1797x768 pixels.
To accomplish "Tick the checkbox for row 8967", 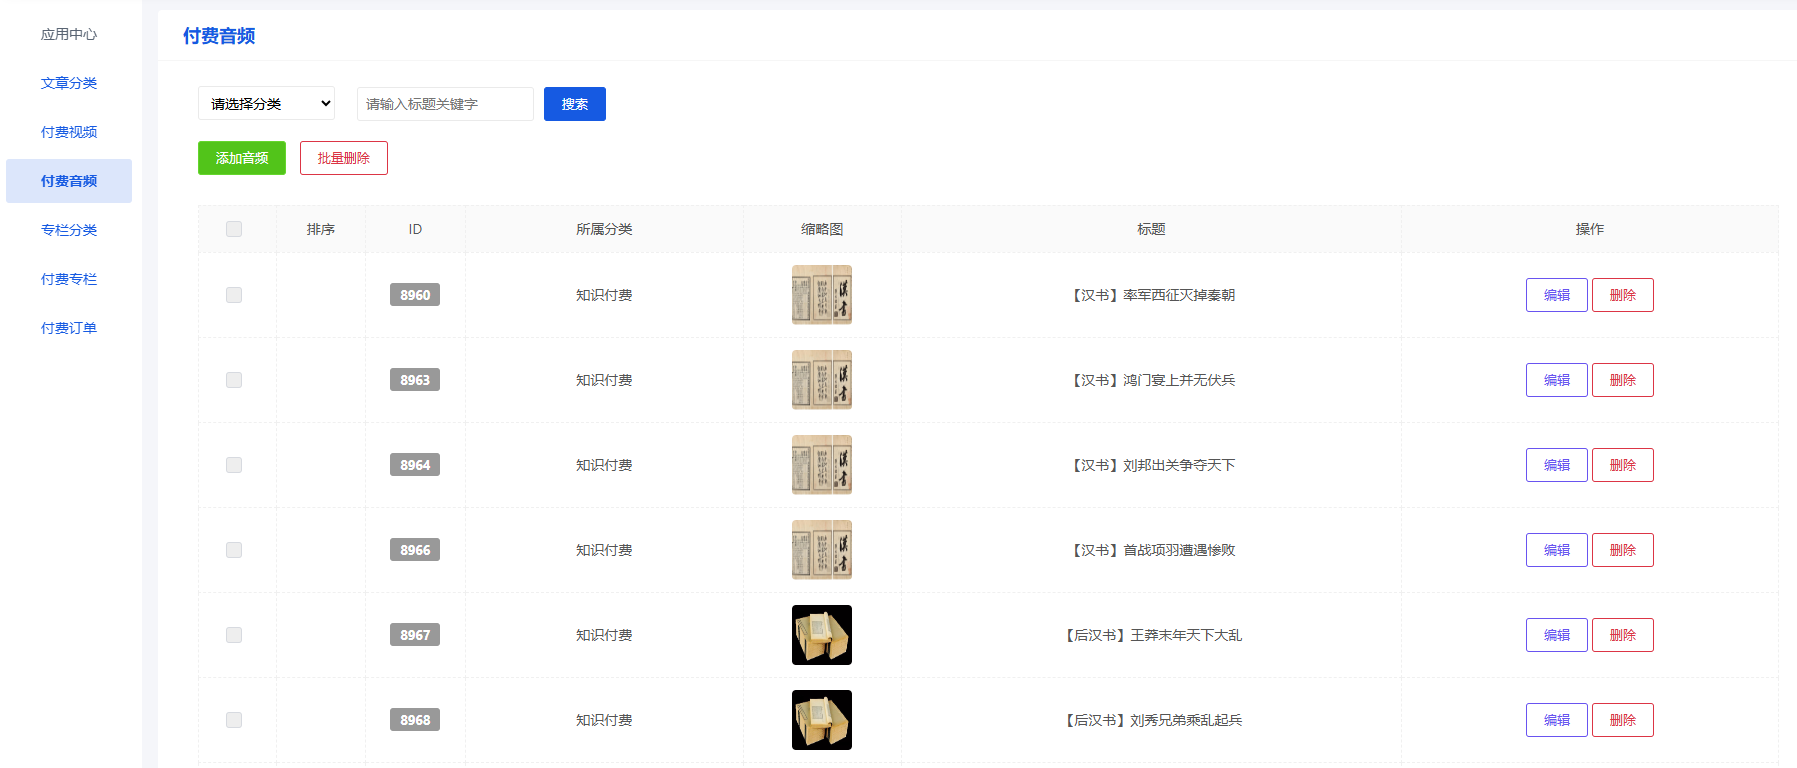I will coord(234,635).
